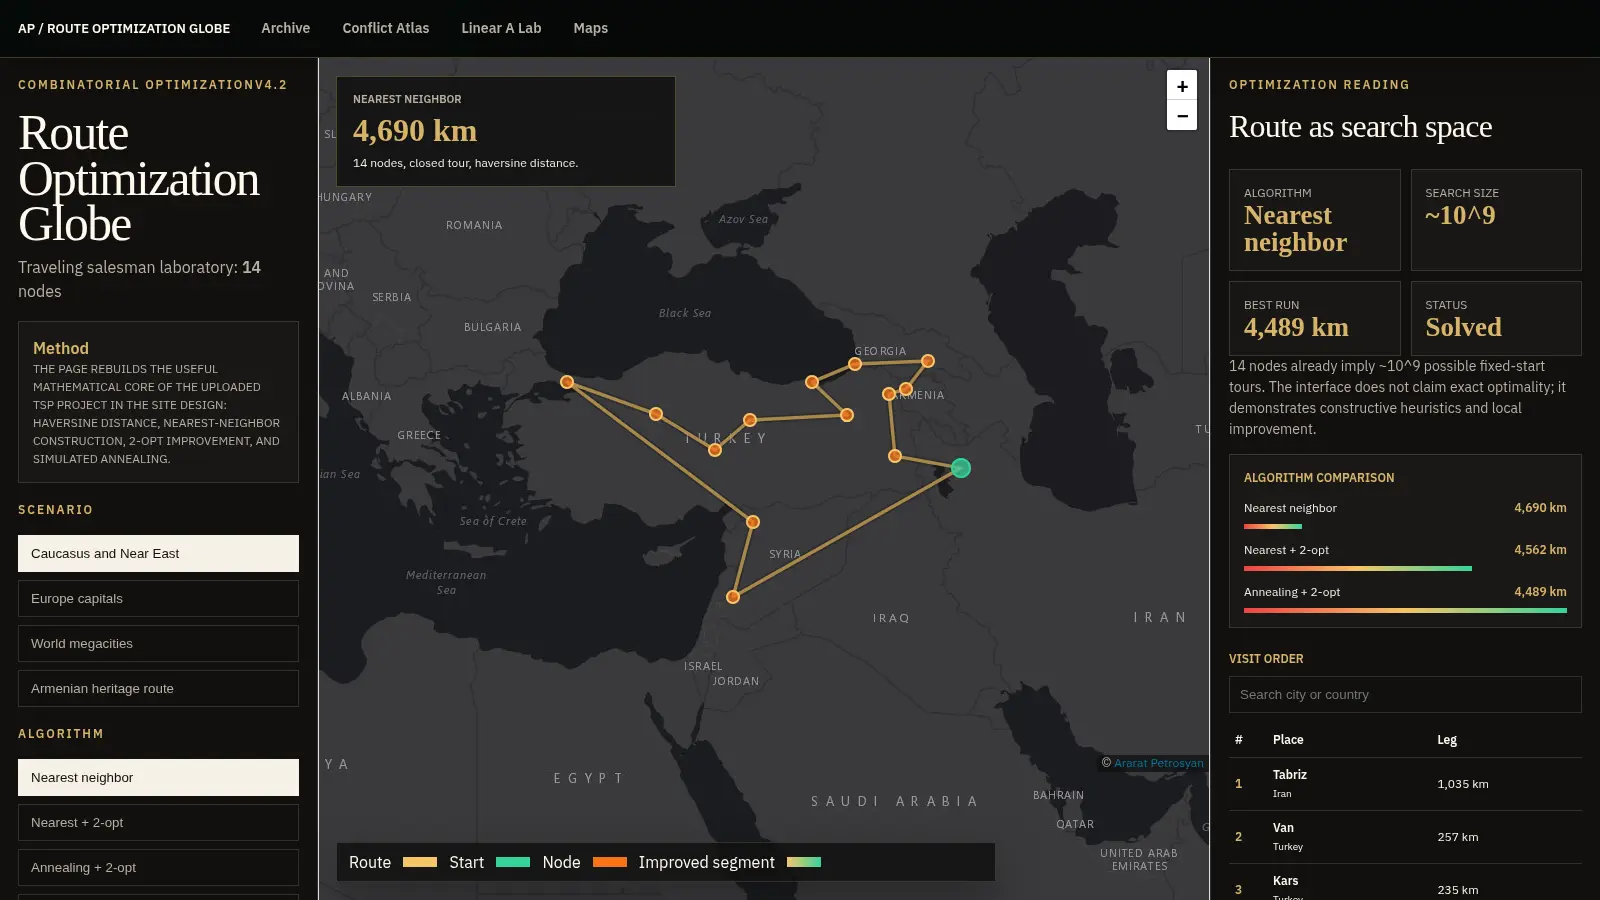Zoom in on the map
This screenshot has width=1600, height=900.
1182,86
